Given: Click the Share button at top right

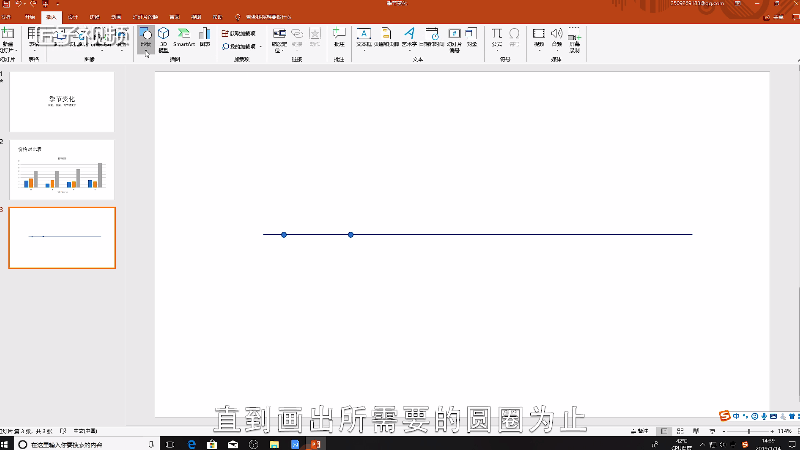Looking at the screenshot, I should point(774,17).
